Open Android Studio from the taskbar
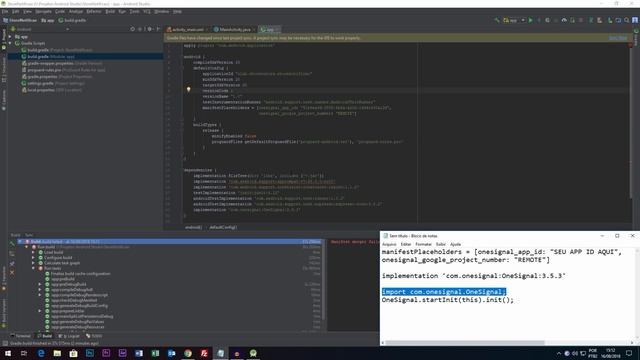640x360 pixels. click(x=253, y=353)
